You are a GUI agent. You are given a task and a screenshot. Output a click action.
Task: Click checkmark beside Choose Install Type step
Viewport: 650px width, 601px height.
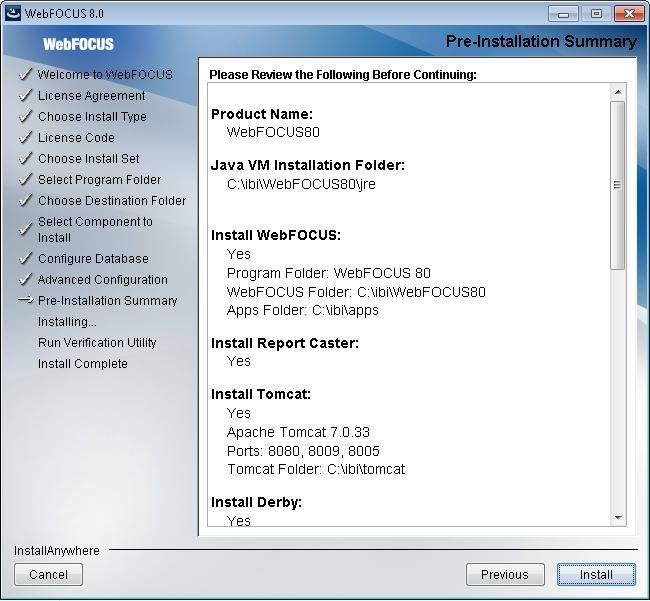pyautogui.click(x=26, y=116)
